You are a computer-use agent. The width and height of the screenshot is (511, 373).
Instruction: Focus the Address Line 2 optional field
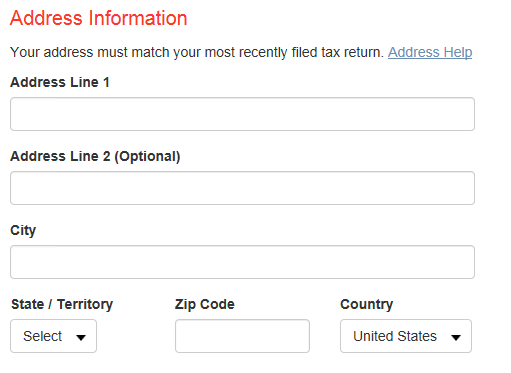(242, 188)
